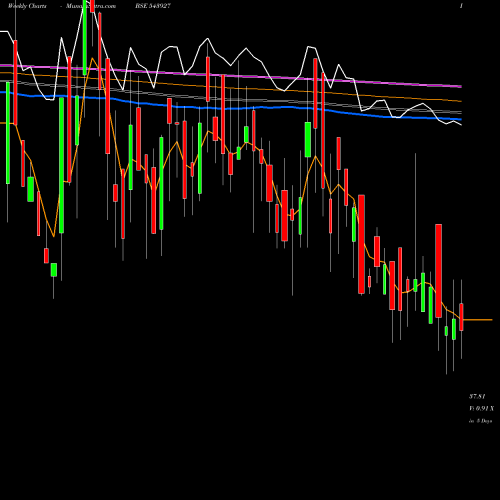Click the "in 5 Days" text
The height and width of the screenshot is (500, 500).
(480, 421)
